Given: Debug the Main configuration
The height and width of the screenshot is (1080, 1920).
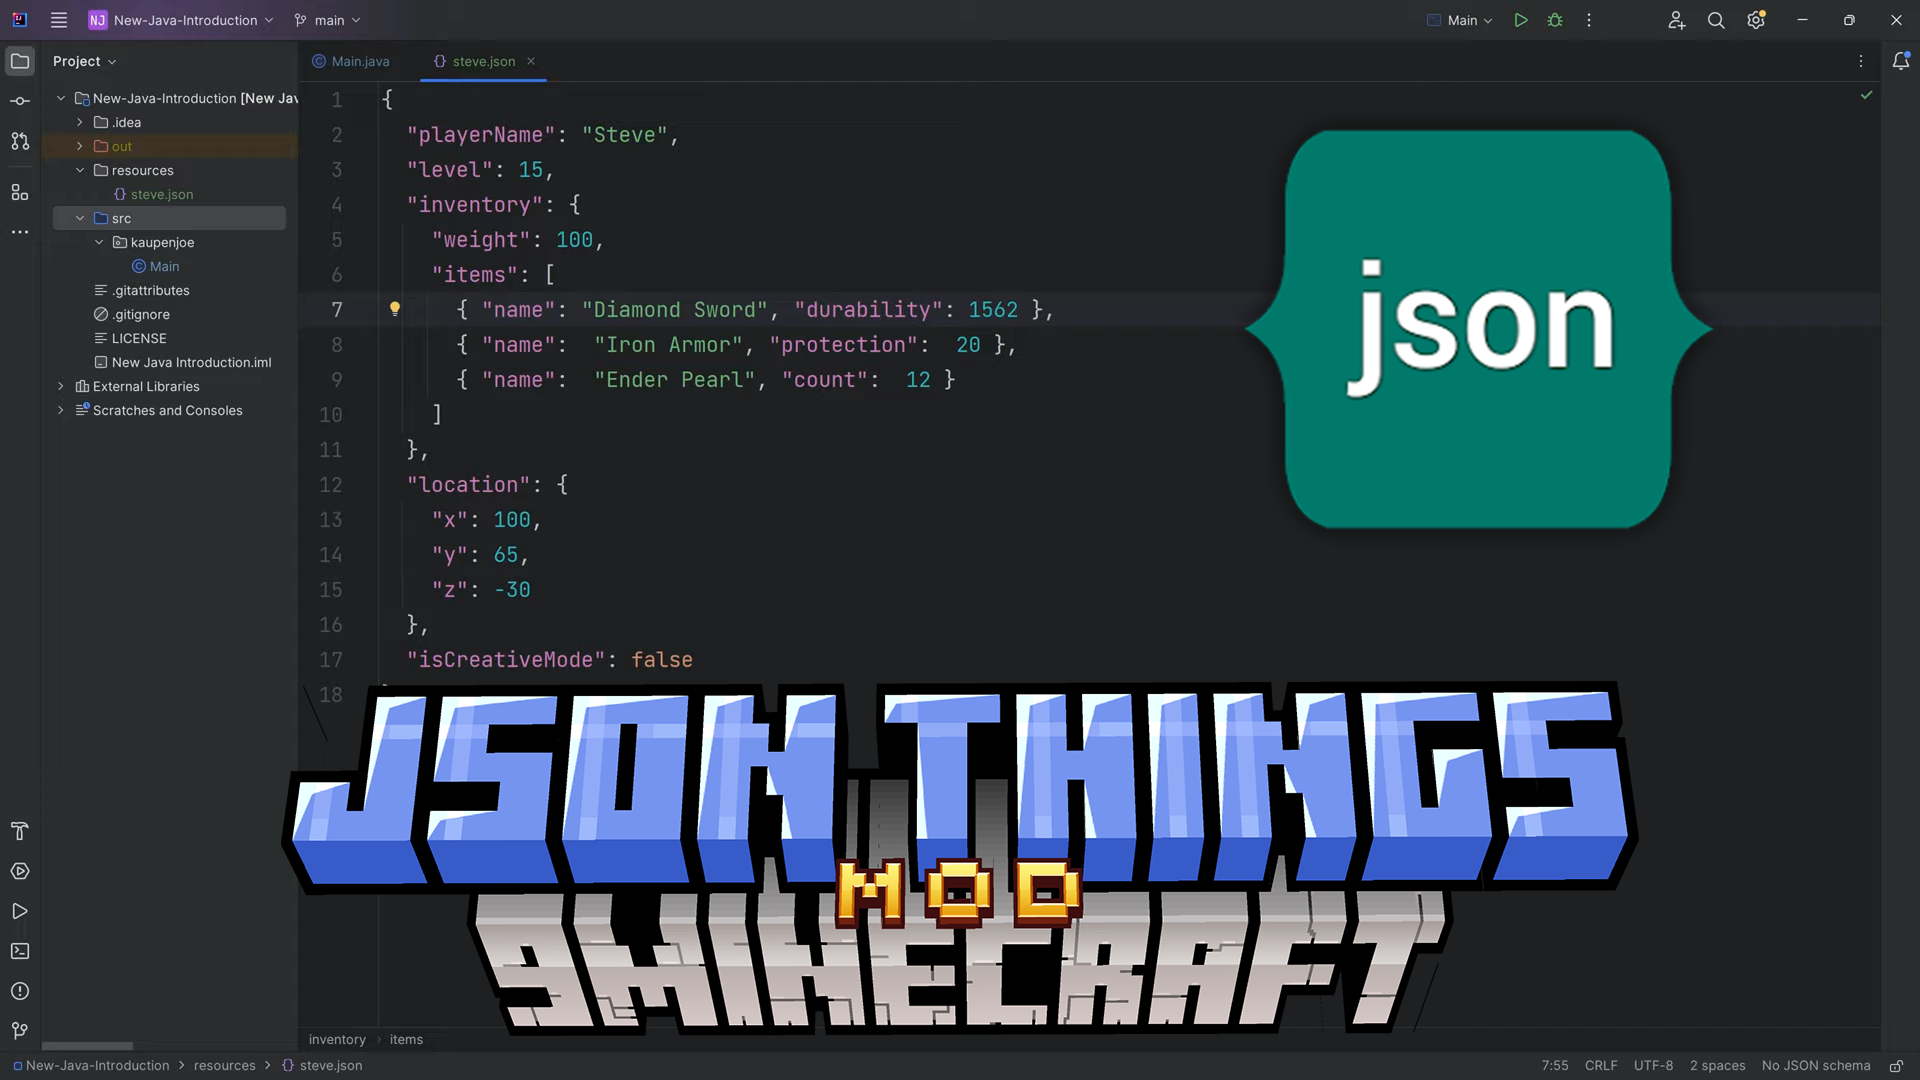Looking at the screenshot, I should click(x=1555, y=20).
